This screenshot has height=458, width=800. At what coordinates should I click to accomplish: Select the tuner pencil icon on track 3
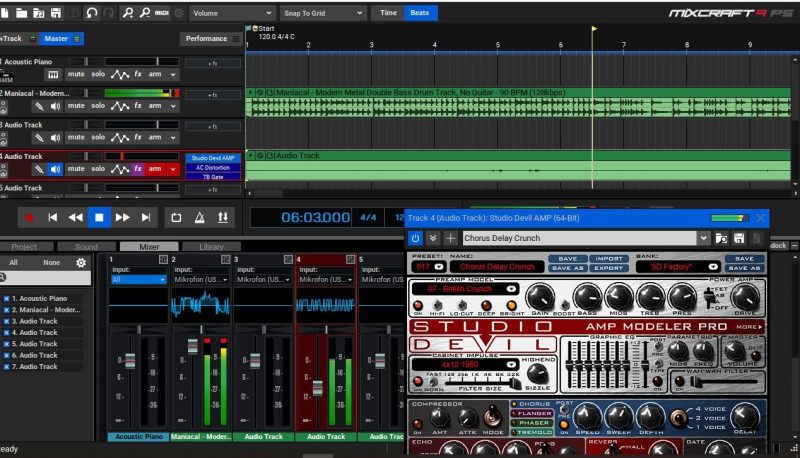pyautogui.click(x=39, y=138)
